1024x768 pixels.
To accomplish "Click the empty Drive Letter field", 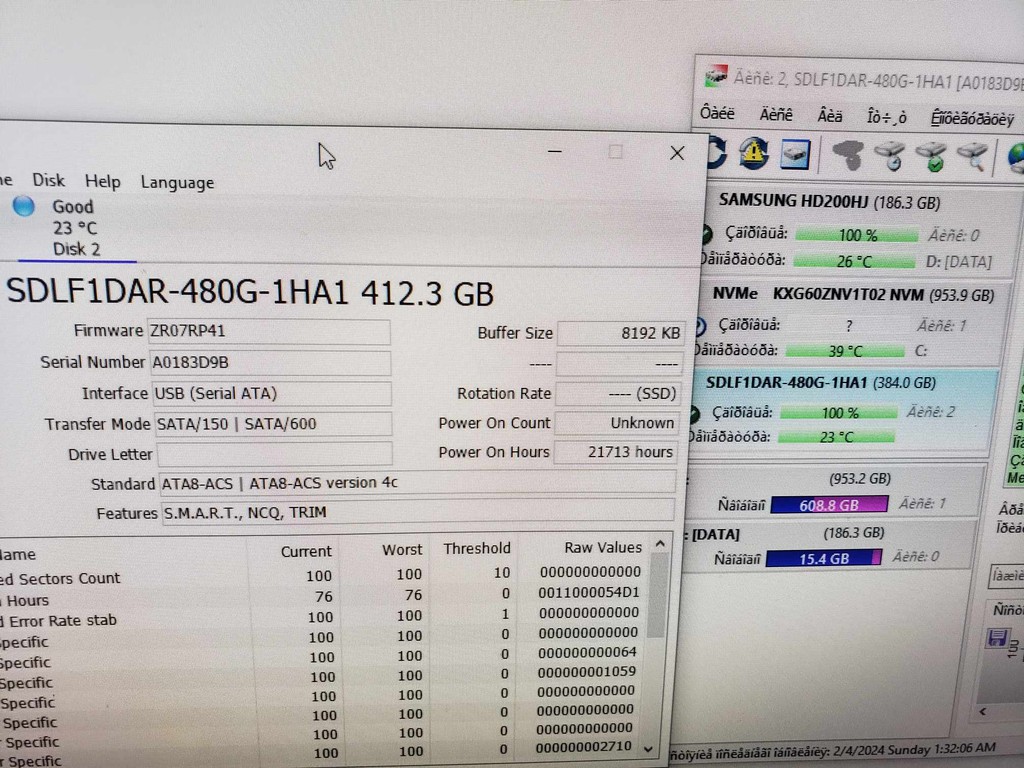I will pos(274,453).
